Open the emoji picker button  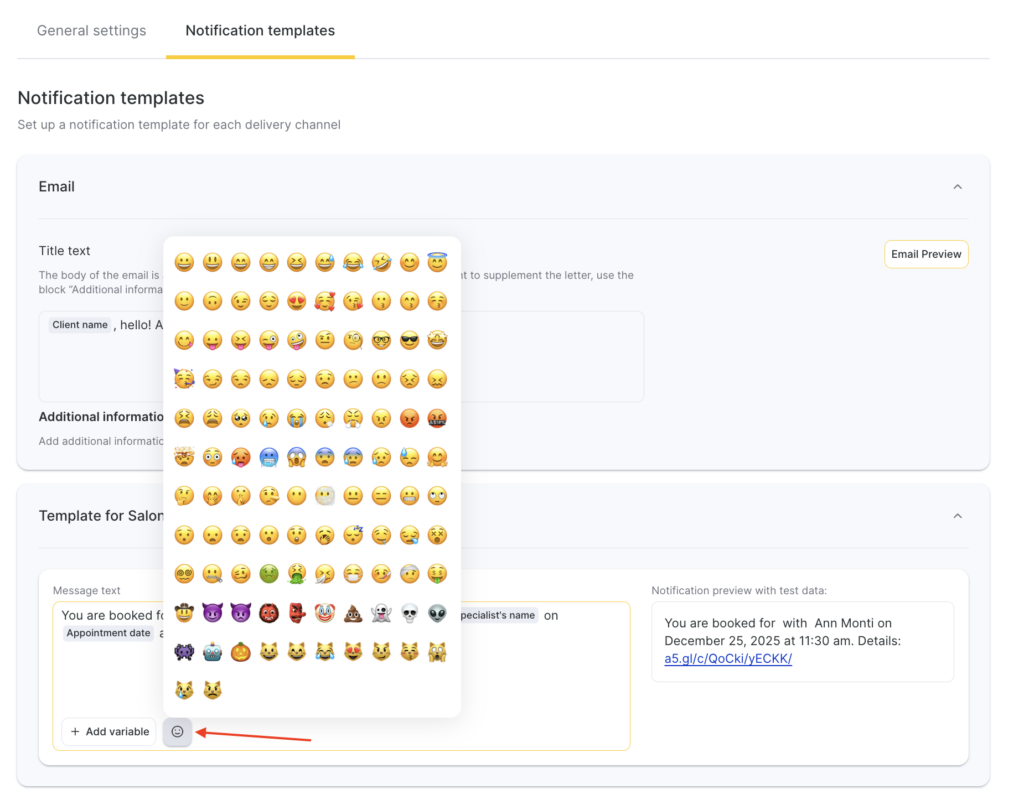[177, 732]
